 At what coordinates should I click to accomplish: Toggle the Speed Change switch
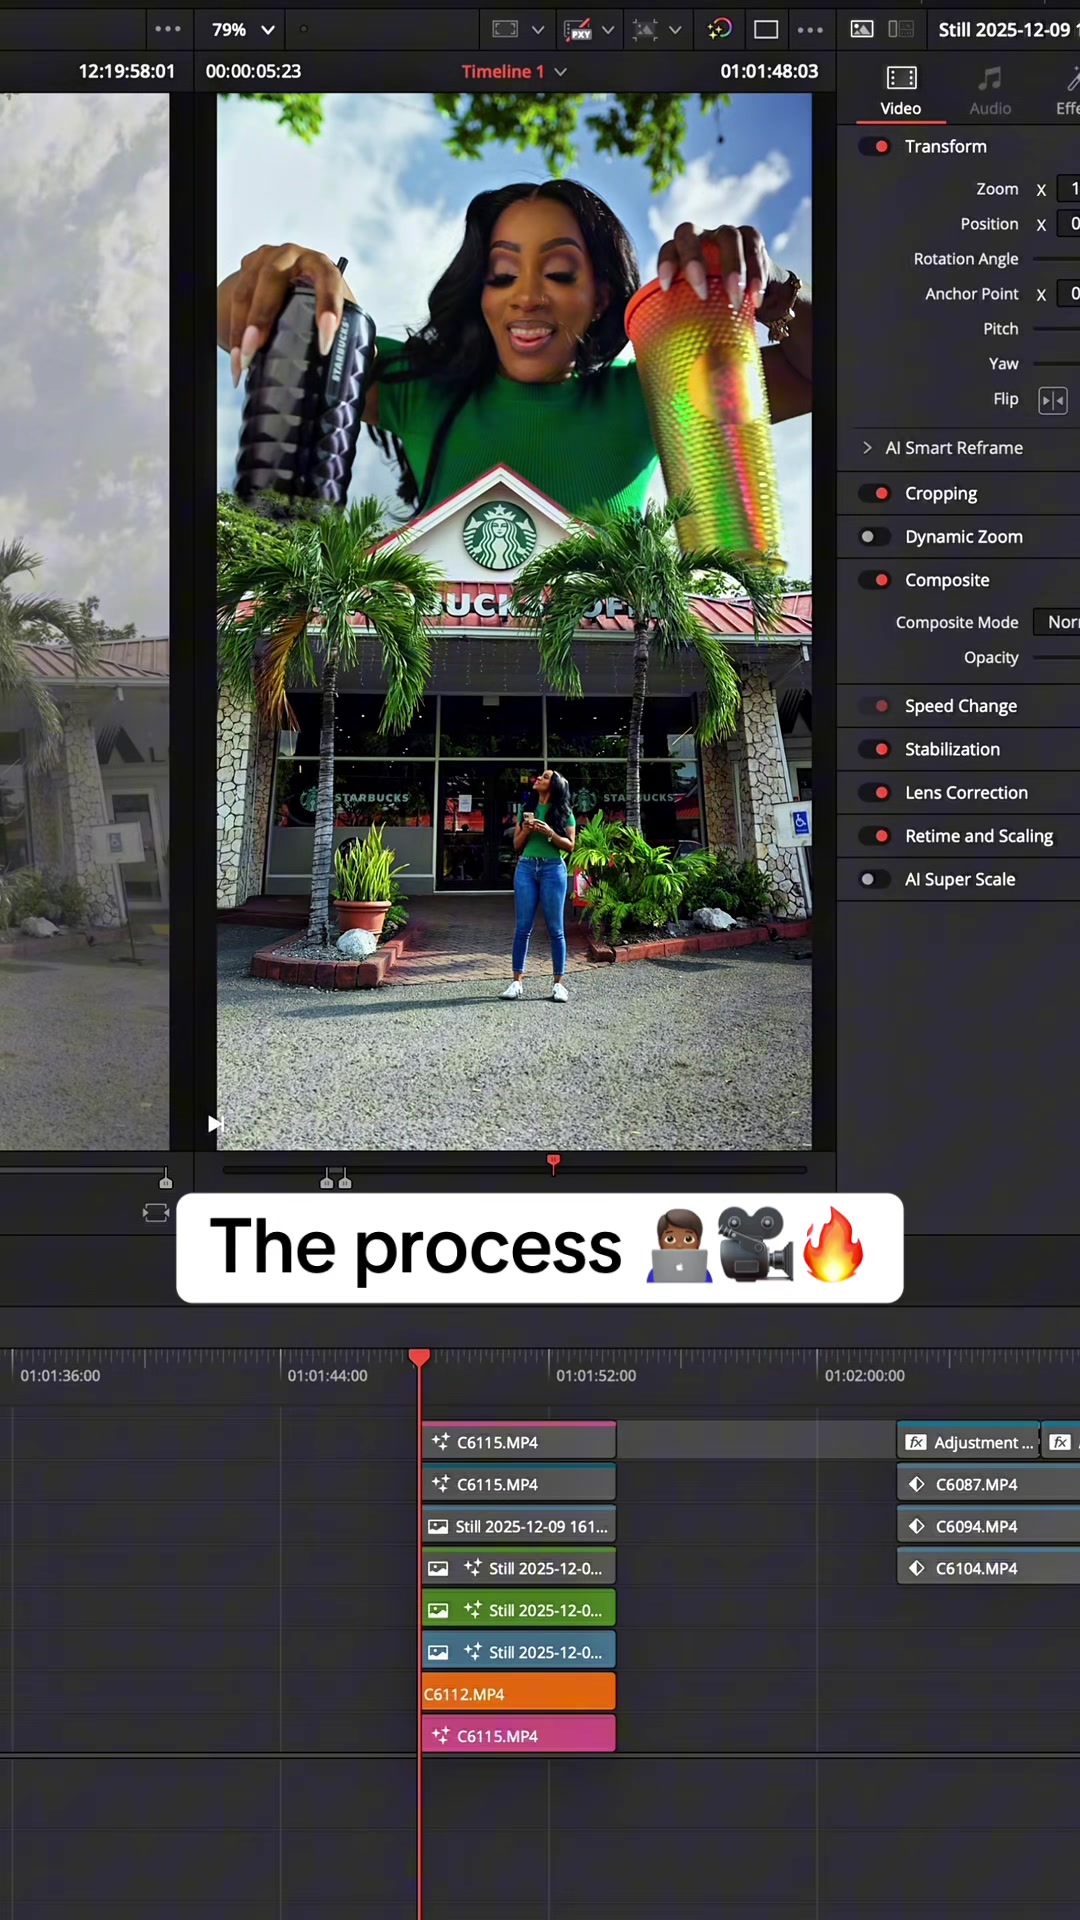pos(874,706)
